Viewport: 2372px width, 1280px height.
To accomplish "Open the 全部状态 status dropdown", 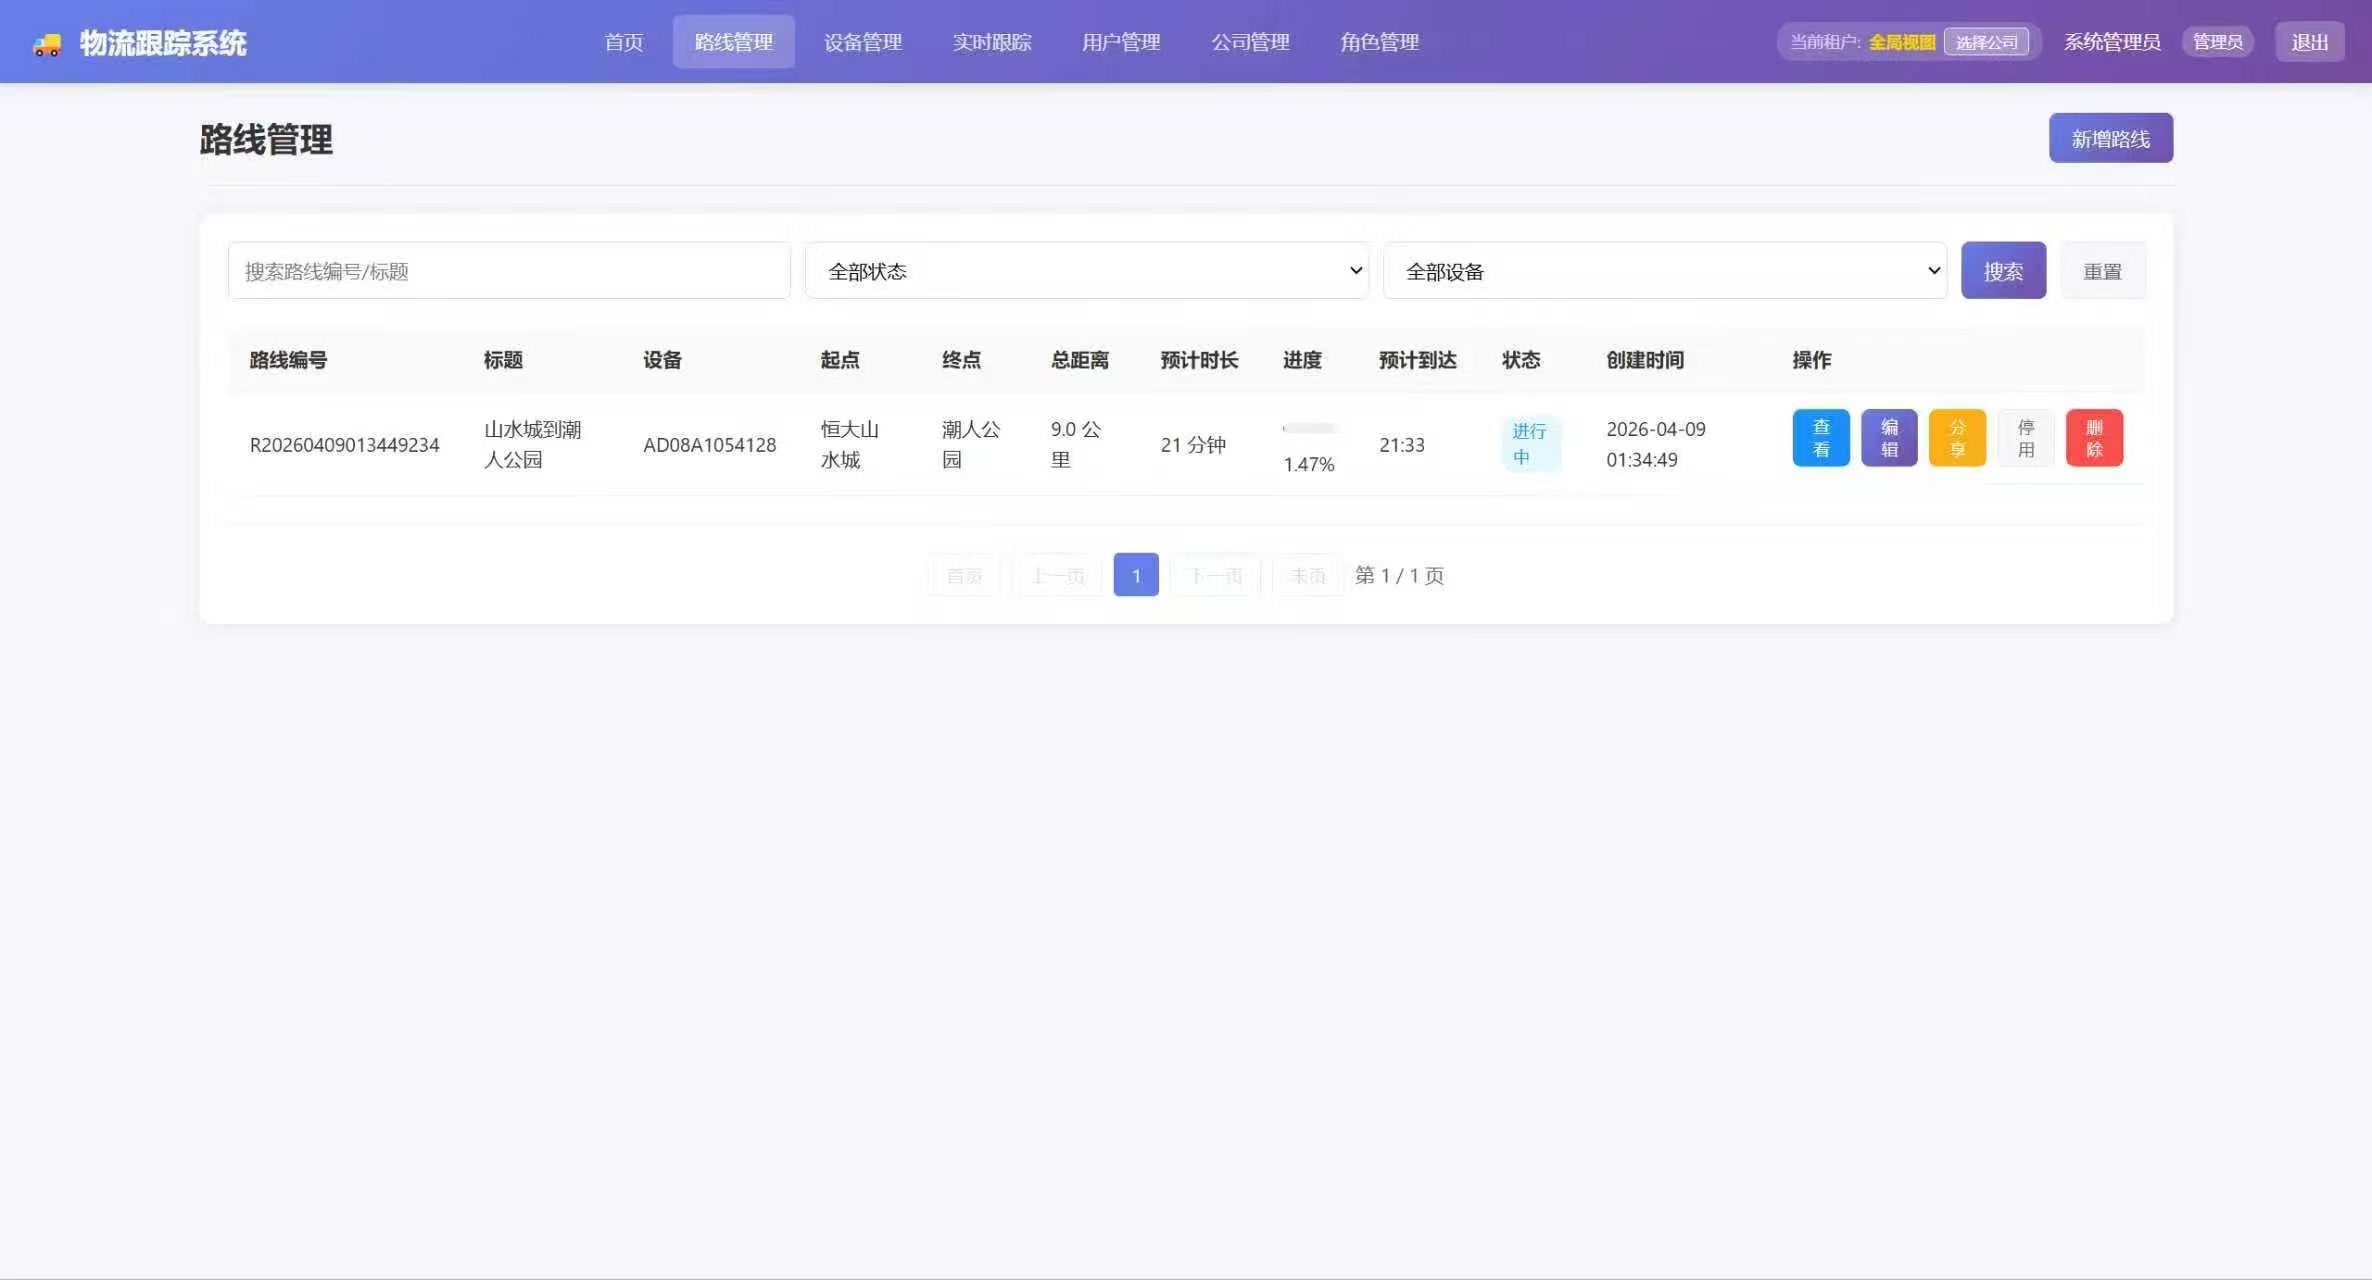I will 1086,270.
